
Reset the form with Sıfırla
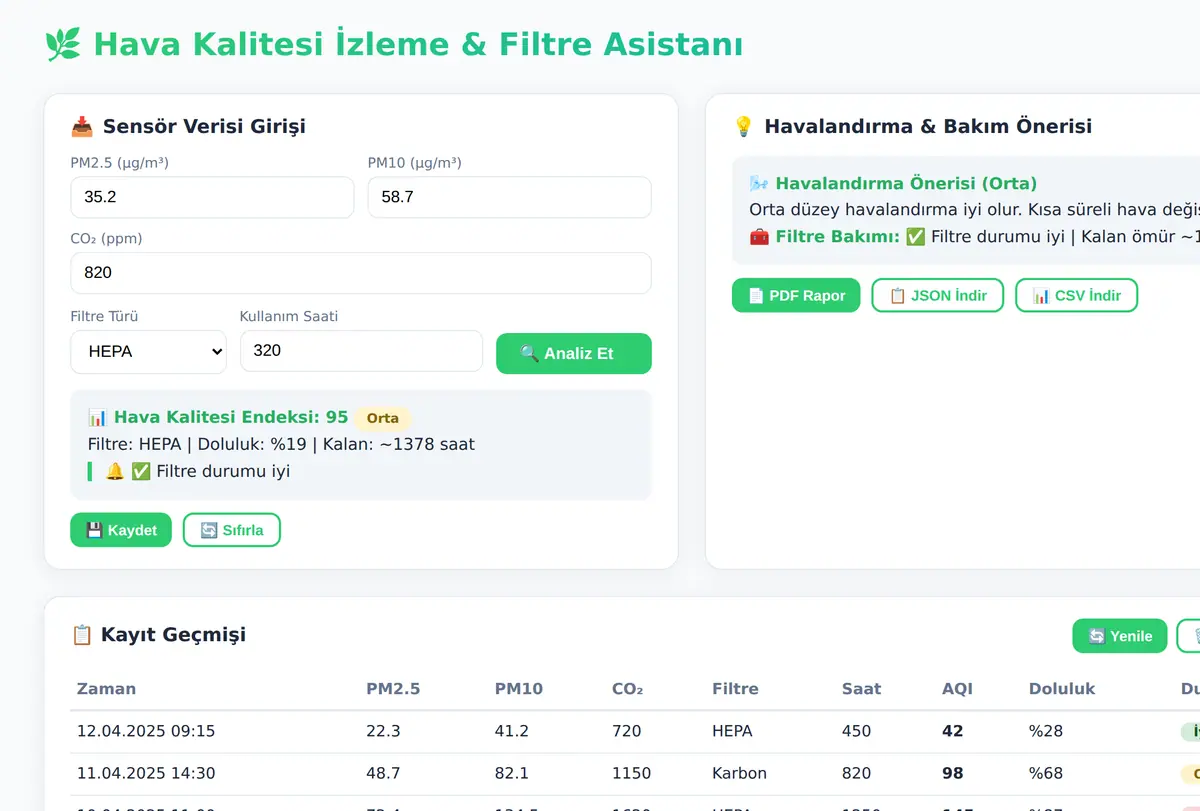(232, 530)
